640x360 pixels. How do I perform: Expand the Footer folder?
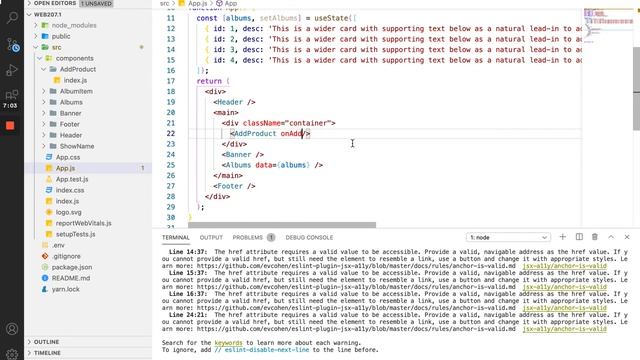[69, 124]
